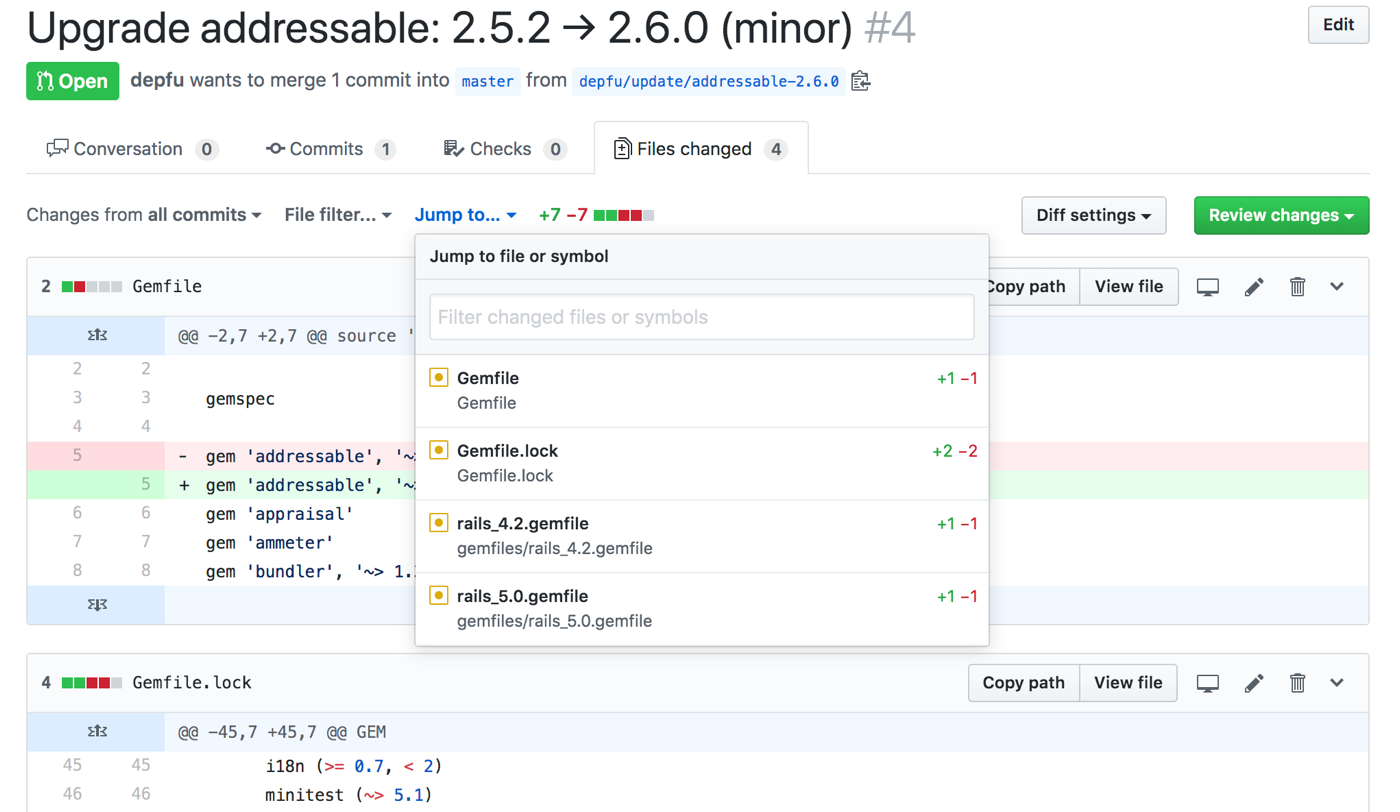The width and height of the screenshot is (1400, 812).
Task: Click display rich diff icon for Gemfile
Action: (1207, 287)
